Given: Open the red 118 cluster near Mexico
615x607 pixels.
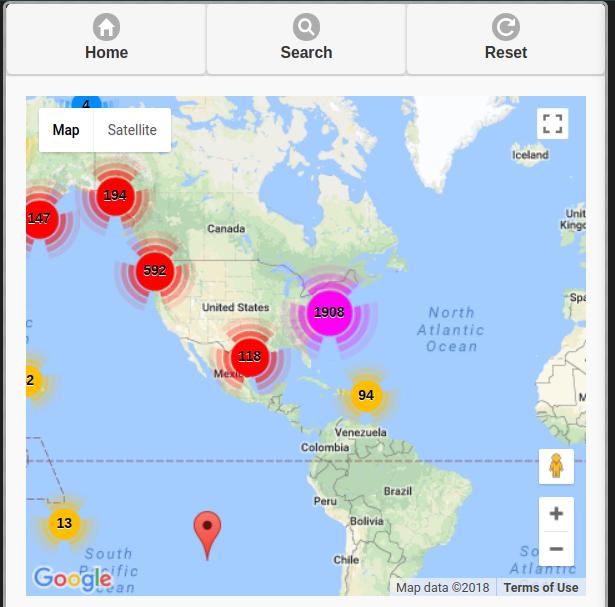Looking at the screenshot, I should point(249,356).
